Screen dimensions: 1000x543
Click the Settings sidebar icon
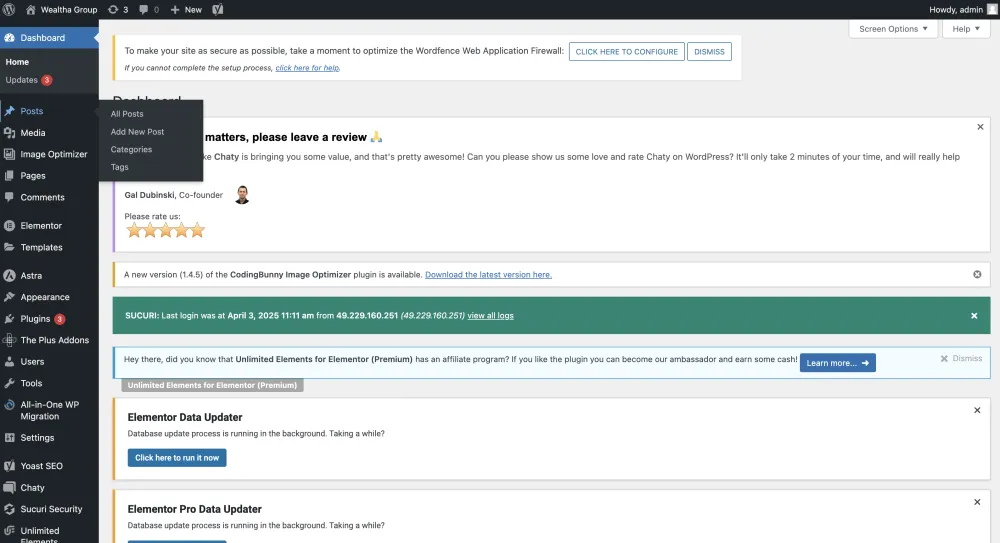coord(10,438)
